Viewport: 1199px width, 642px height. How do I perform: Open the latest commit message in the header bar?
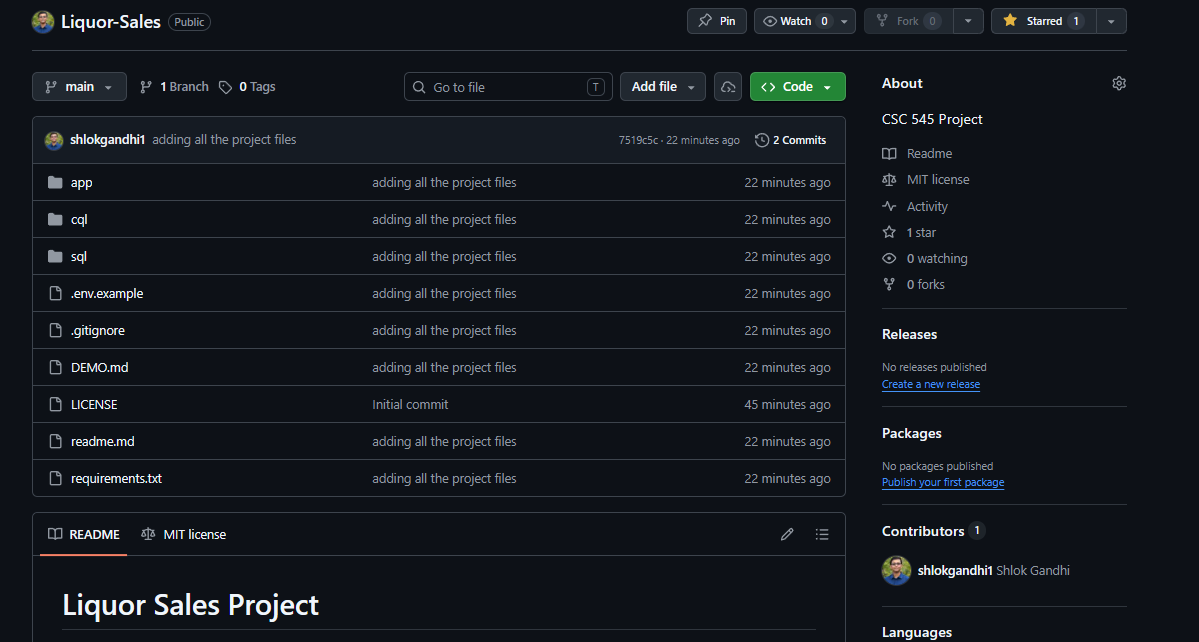coord(224,140)
